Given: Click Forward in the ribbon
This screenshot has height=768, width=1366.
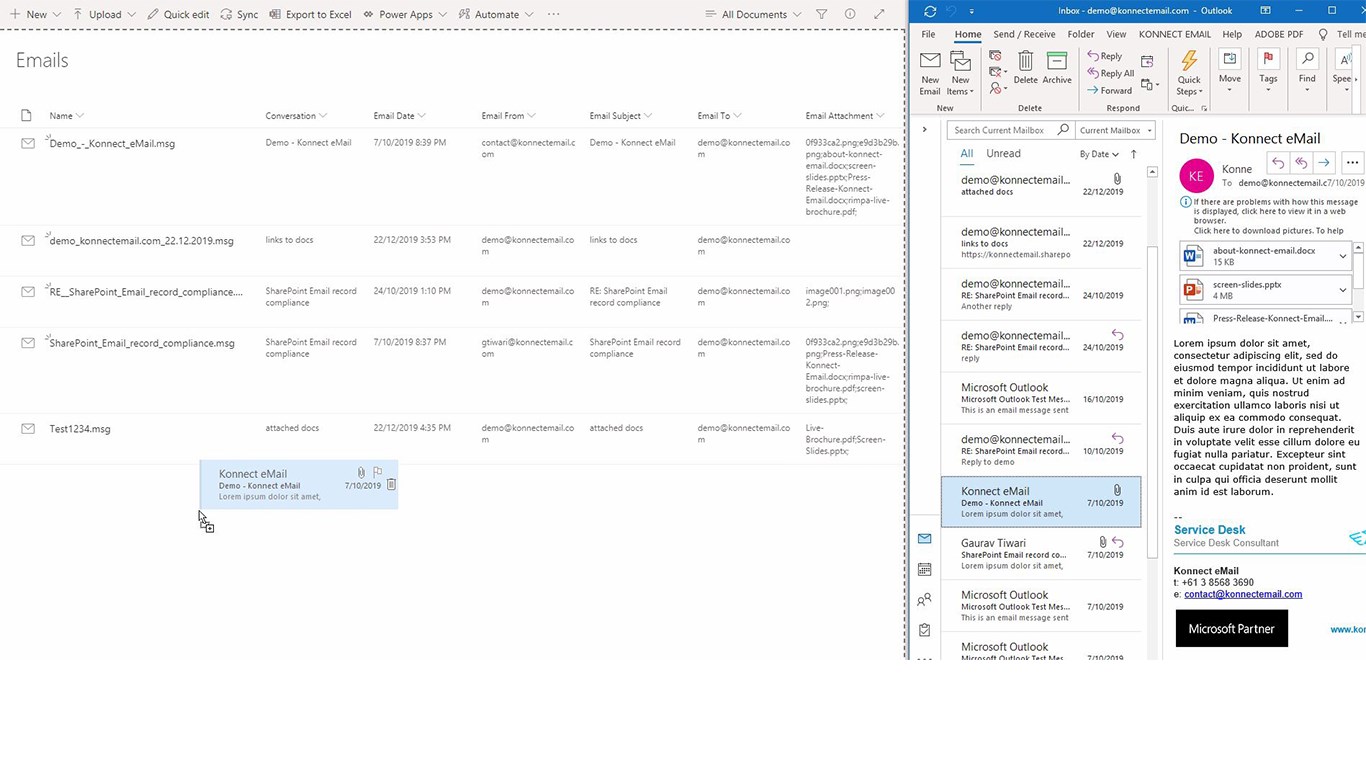Looking at the screenshot, I should pos(1109,90).
